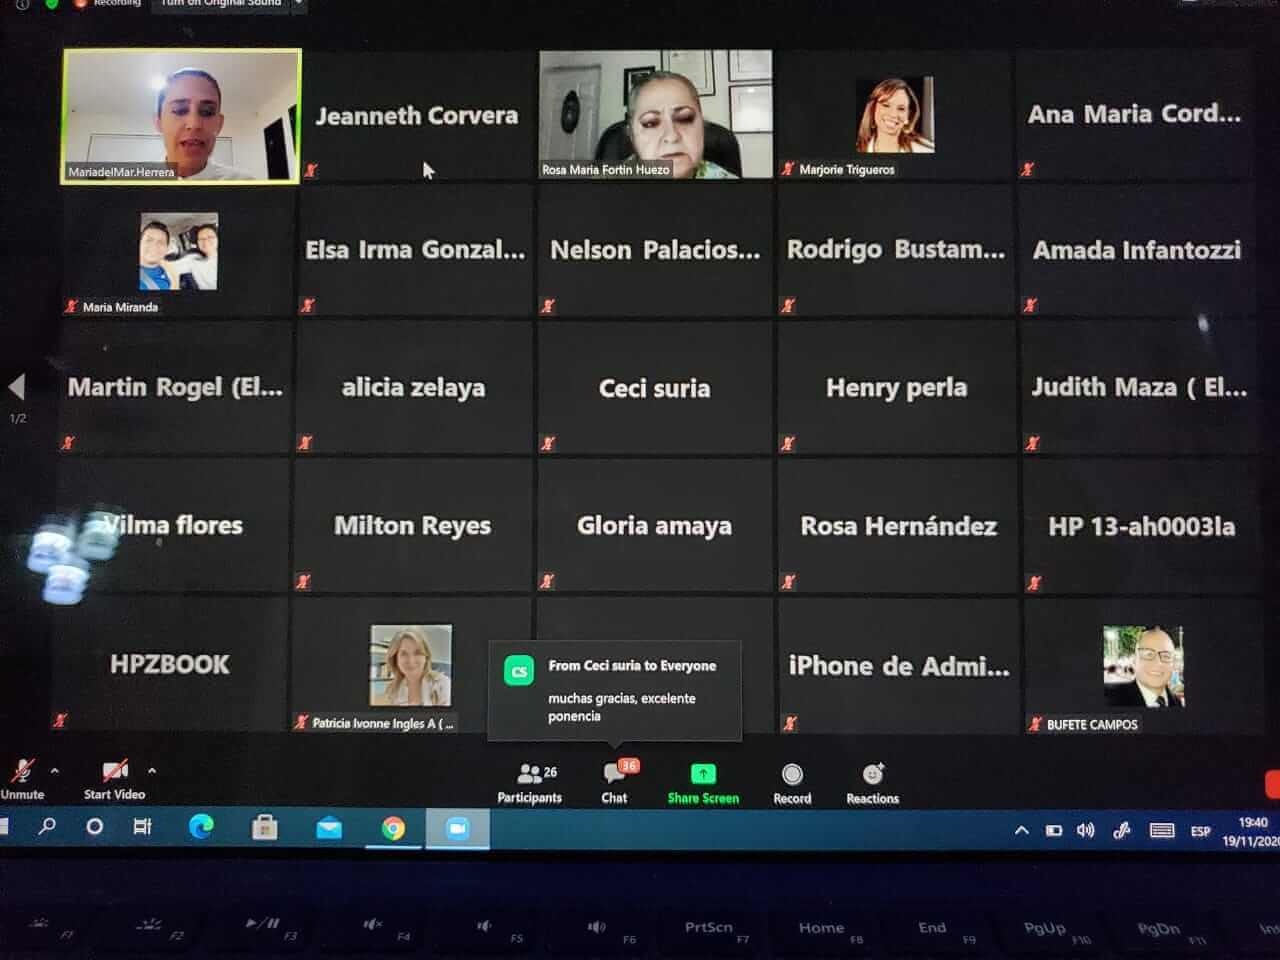The image size is (1280, 960).
Task: Select Patricia Ivonne Ingles tile
Action: coord(412,666)
